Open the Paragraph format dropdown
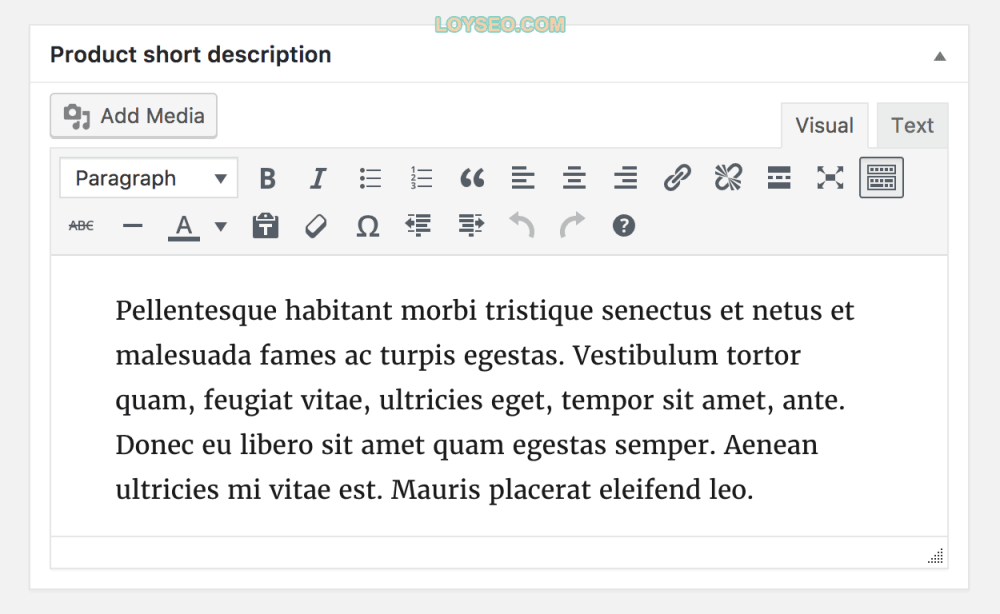 149,178
